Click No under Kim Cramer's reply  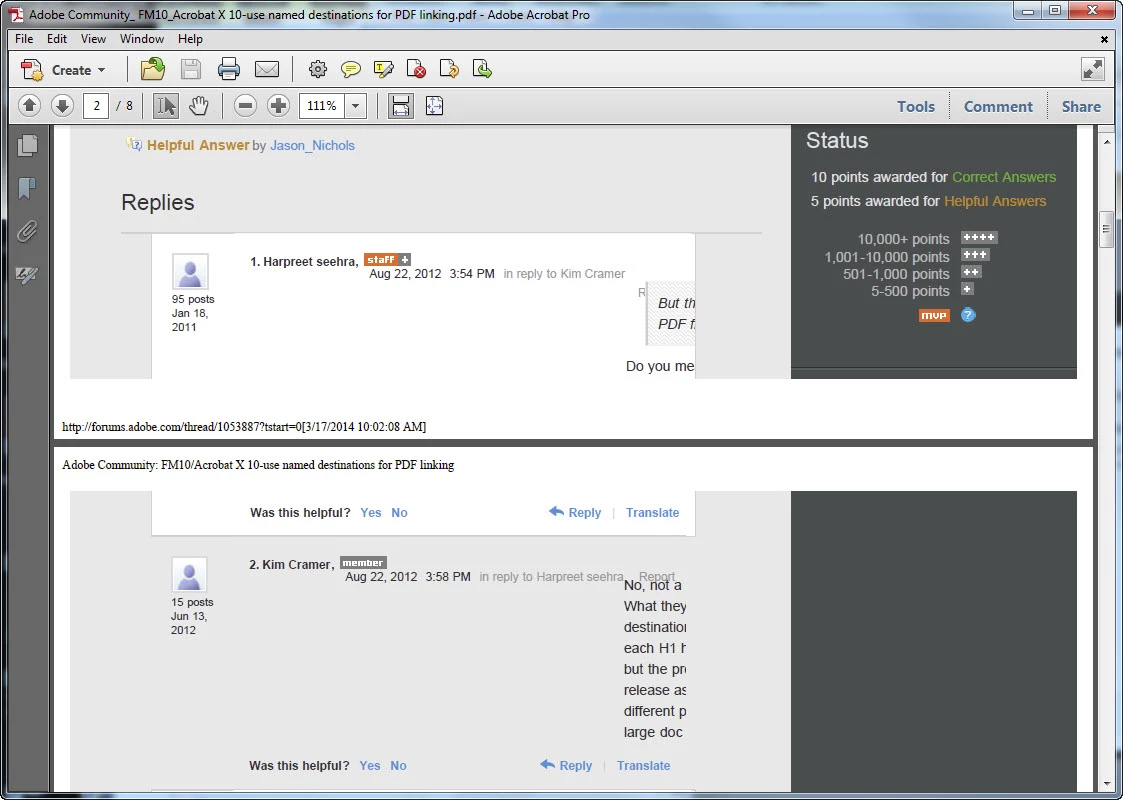click(x=398, y=766)
